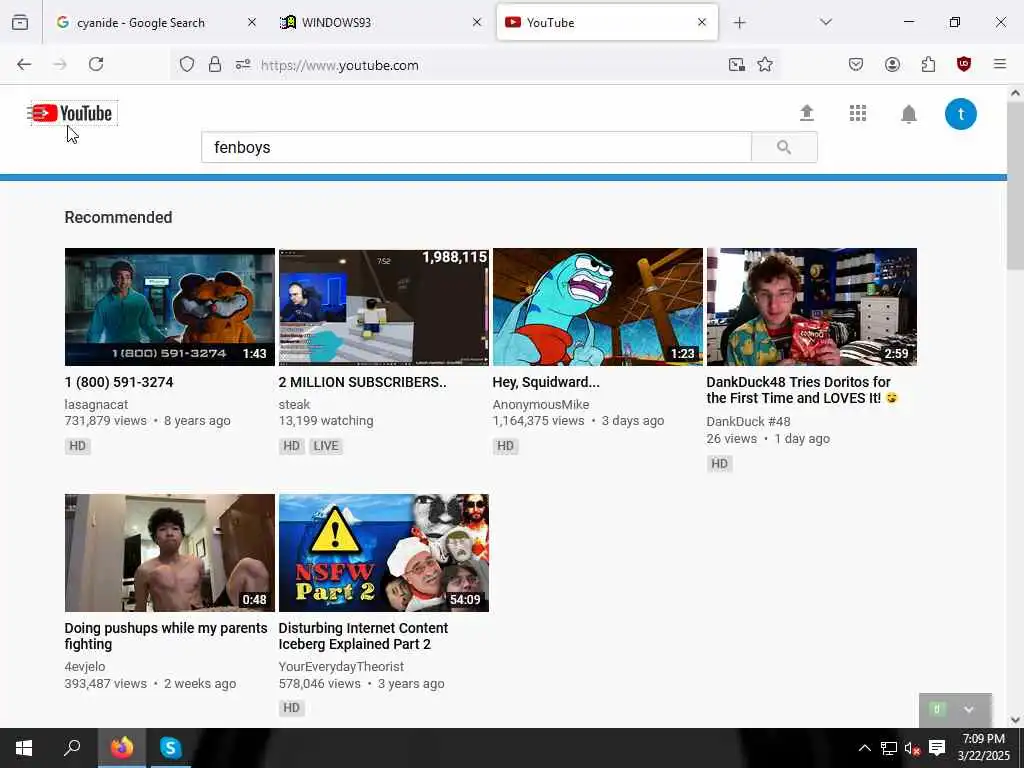Open the Firefox account icon
Screen dimensions: 1024x768
tap(892, 64)
